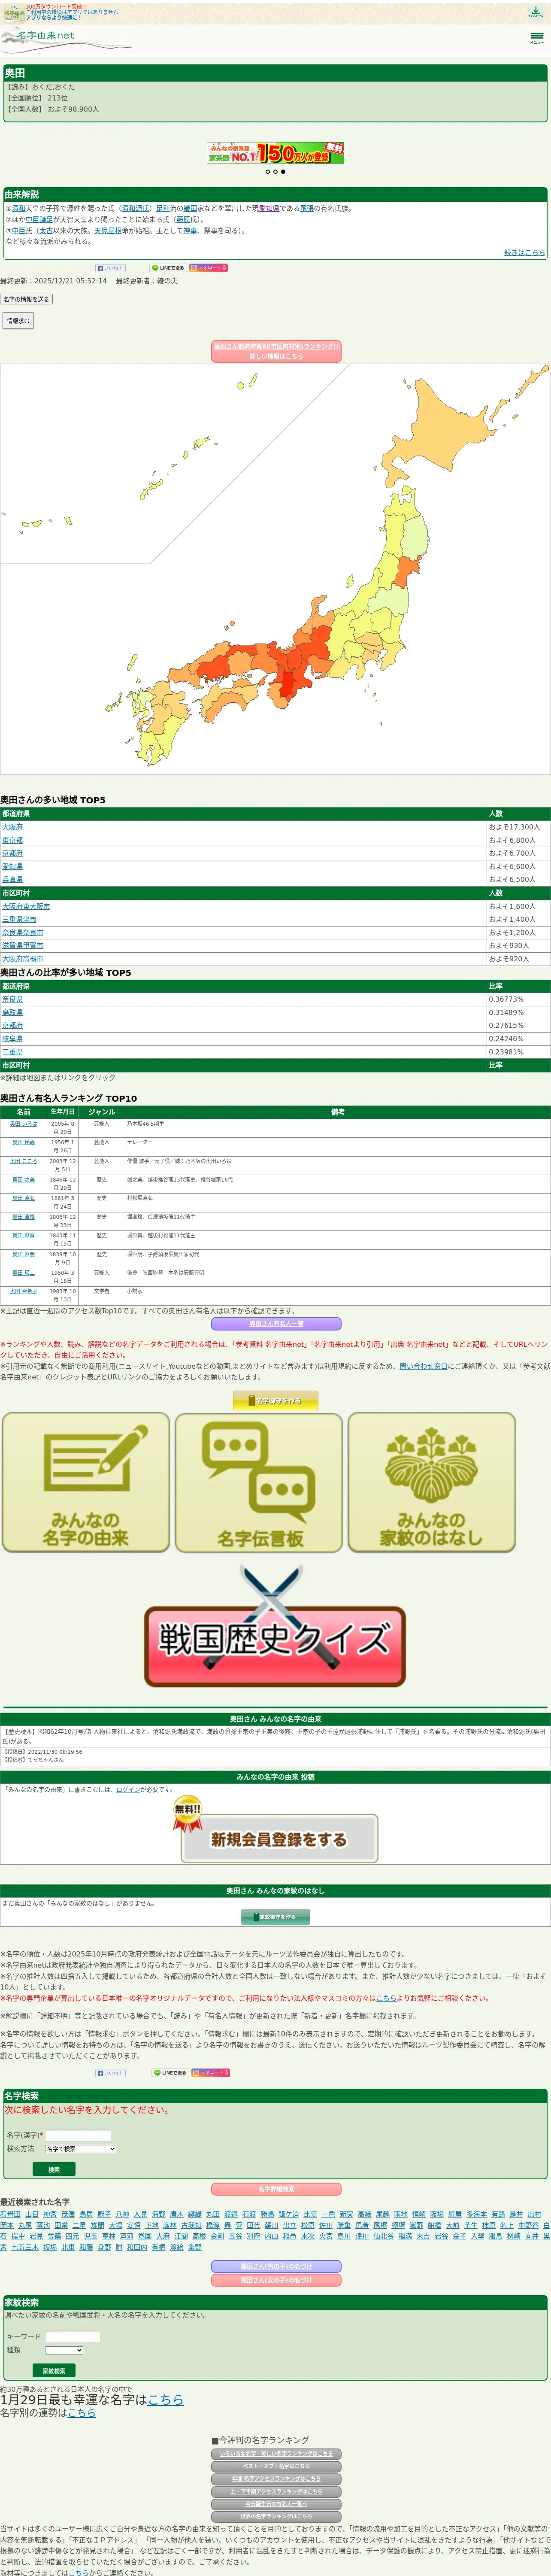Click the green 家紋検索 button
Image resolution: width=551 pixels, height=2576 pixels.
tap(54, 2371)
